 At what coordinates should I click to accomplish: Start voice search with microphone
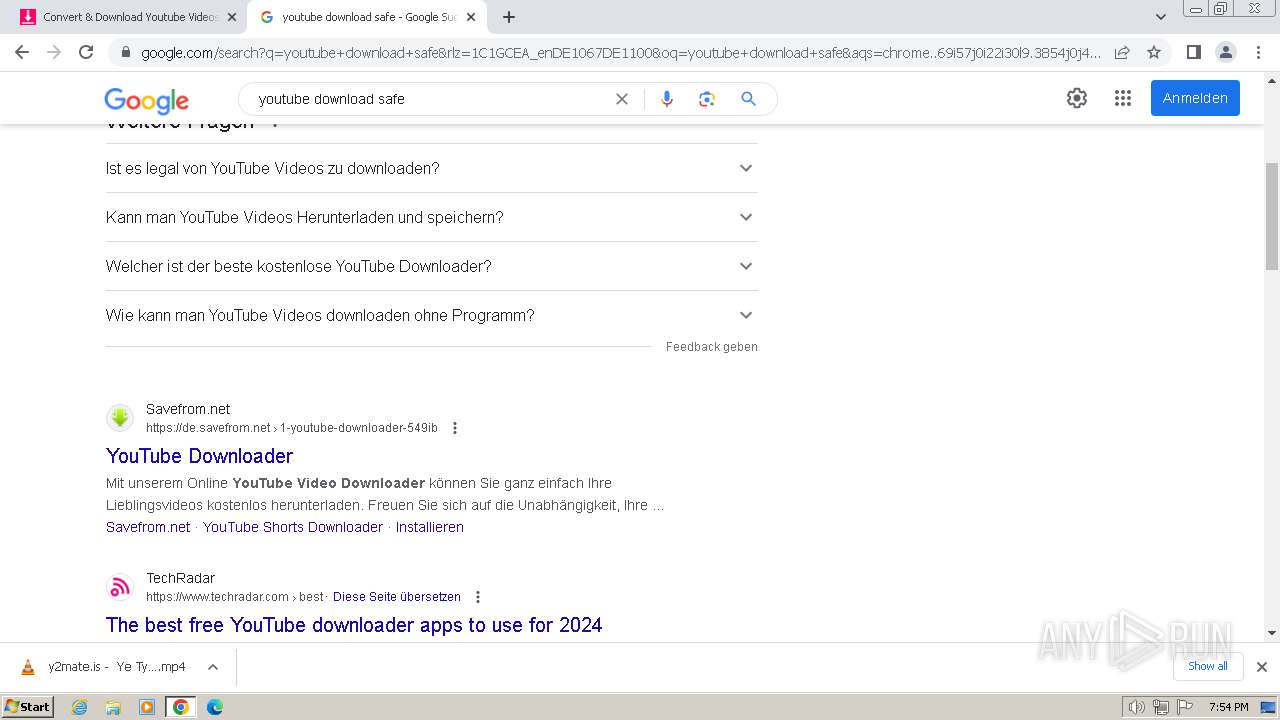pyautogui.click(x=667, y=99)
